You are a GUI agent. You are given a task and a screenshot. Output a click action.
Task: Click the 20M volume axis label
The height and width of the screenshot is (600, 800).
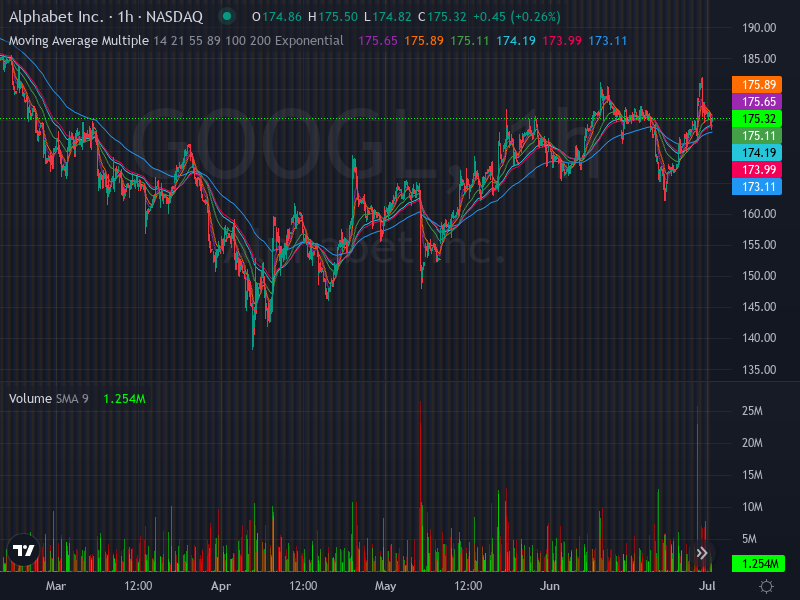coord(752,443)
